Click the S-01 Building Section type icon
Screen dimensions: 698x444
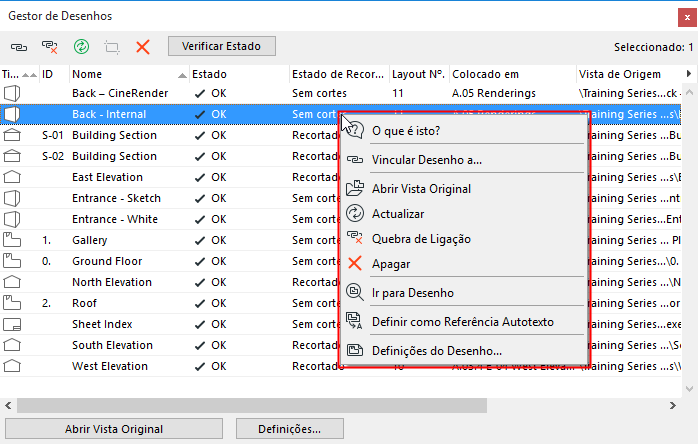12,135
